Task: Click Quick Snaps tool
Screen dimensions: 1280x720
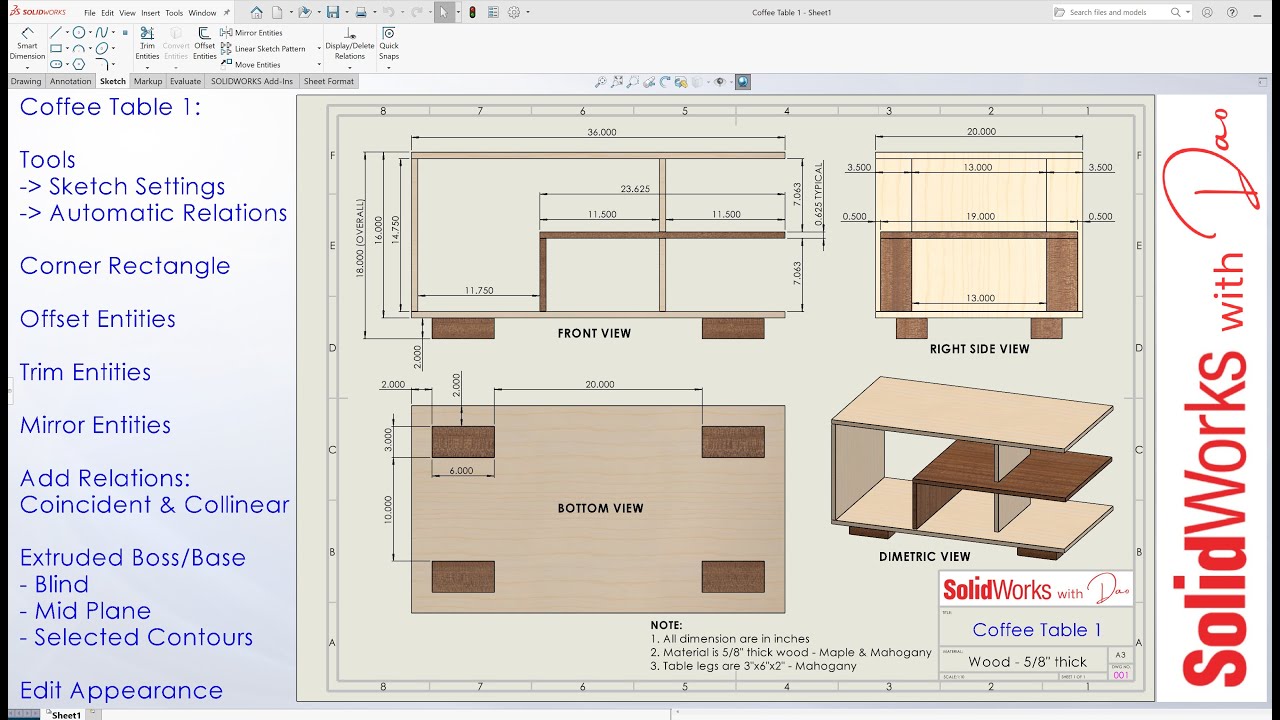Action: (x=389, y=44)
